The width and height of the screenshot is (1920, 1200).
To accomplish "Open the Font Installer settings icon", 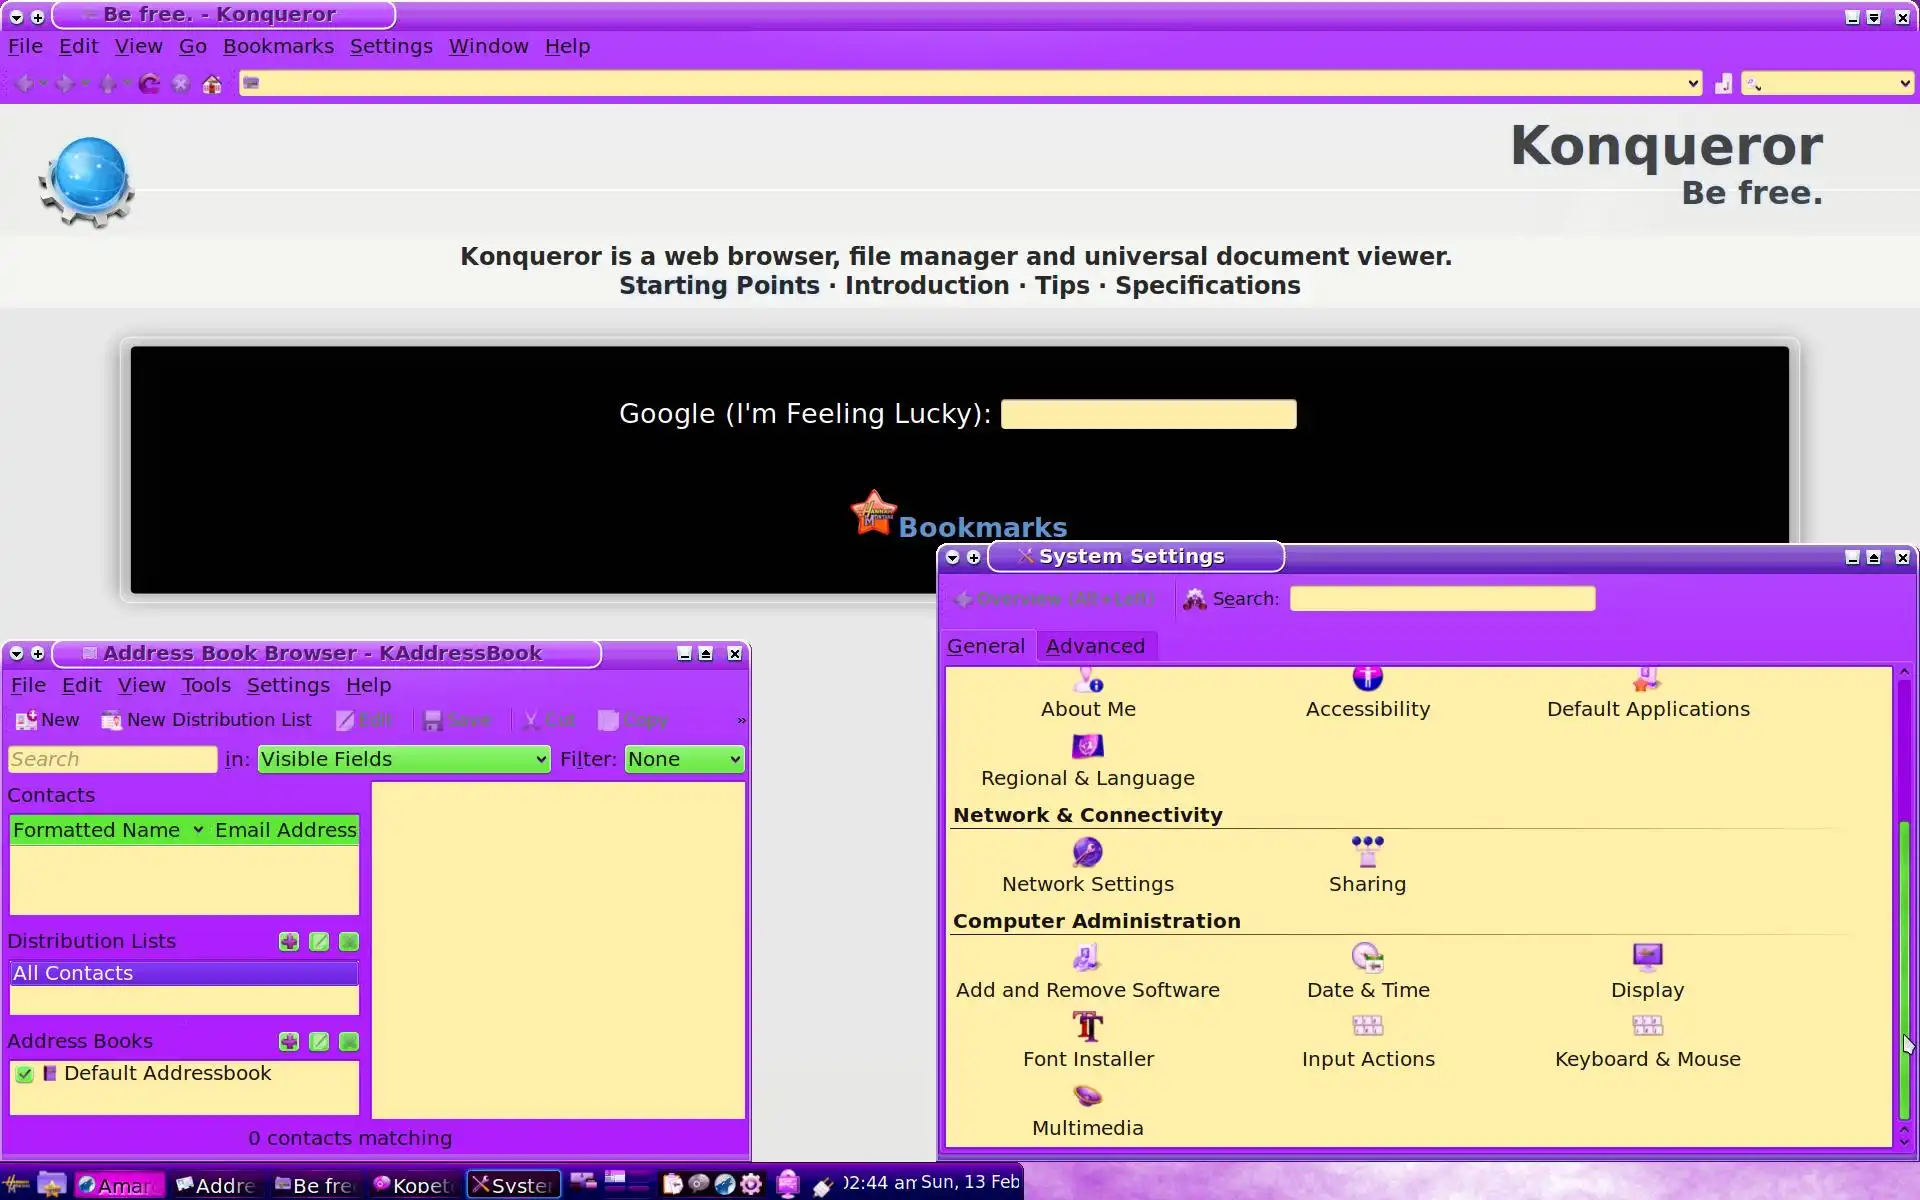I will (x=1087, y=1028).
